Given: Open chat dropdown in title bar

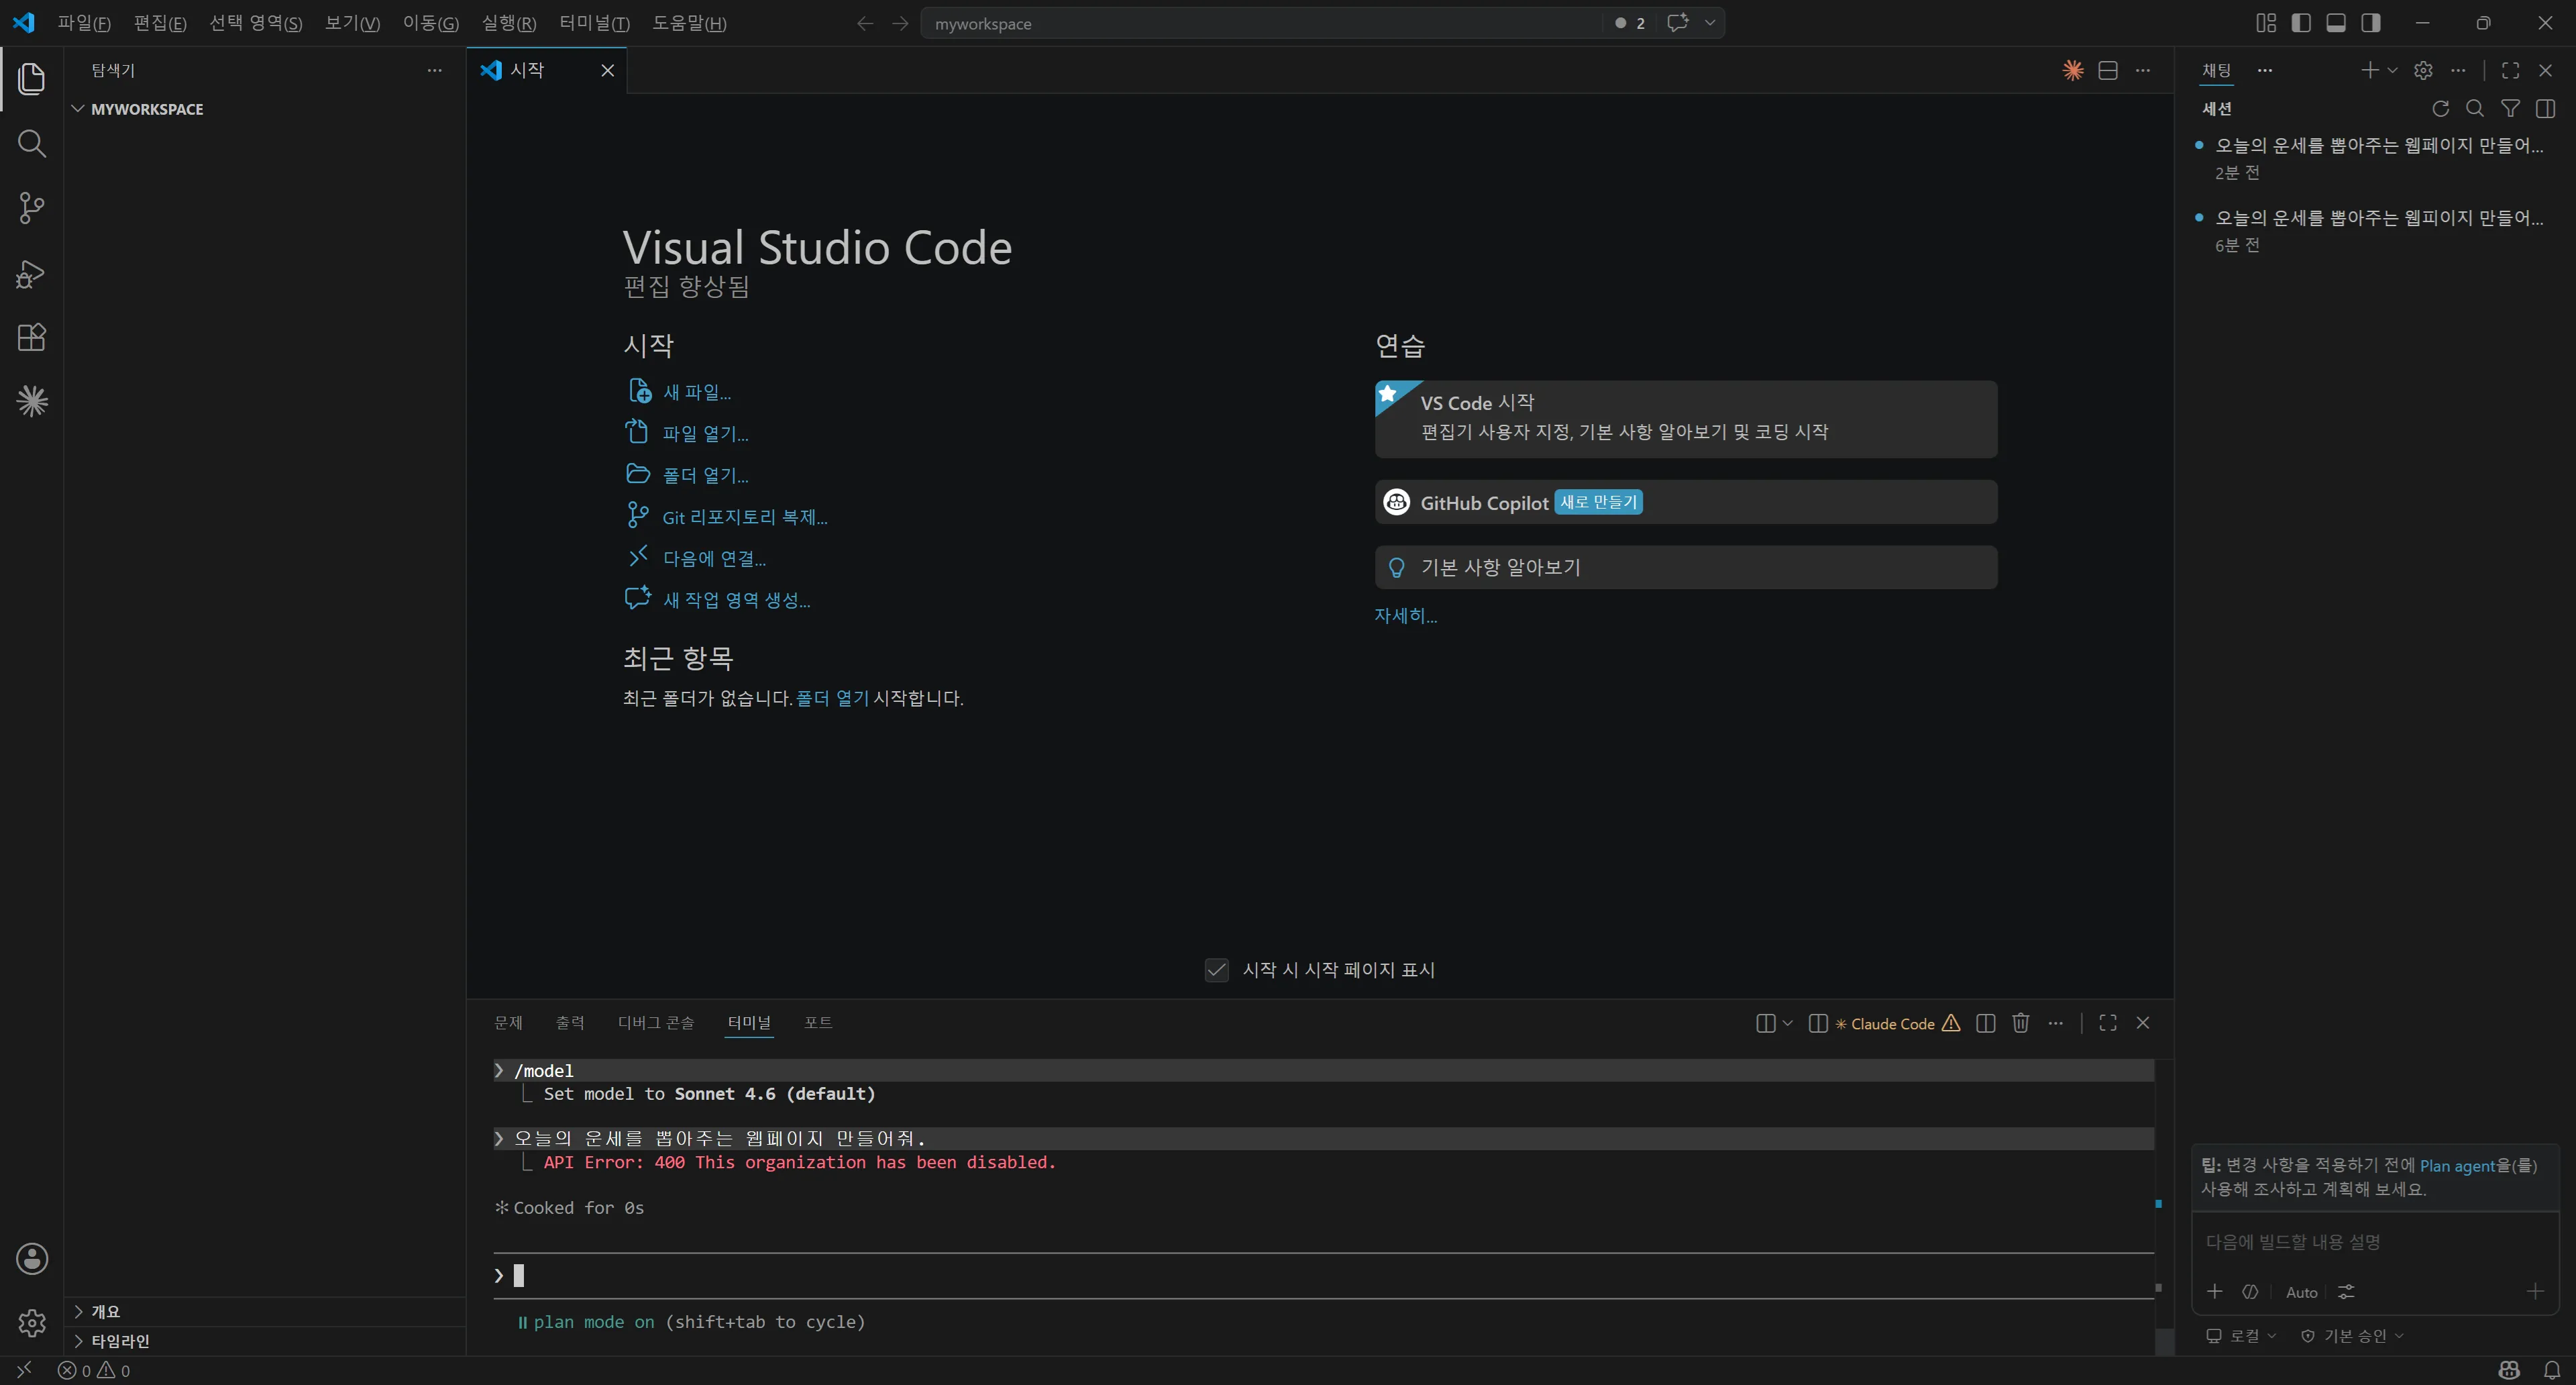Looking at the screenshot, I should click(1710, 23).
